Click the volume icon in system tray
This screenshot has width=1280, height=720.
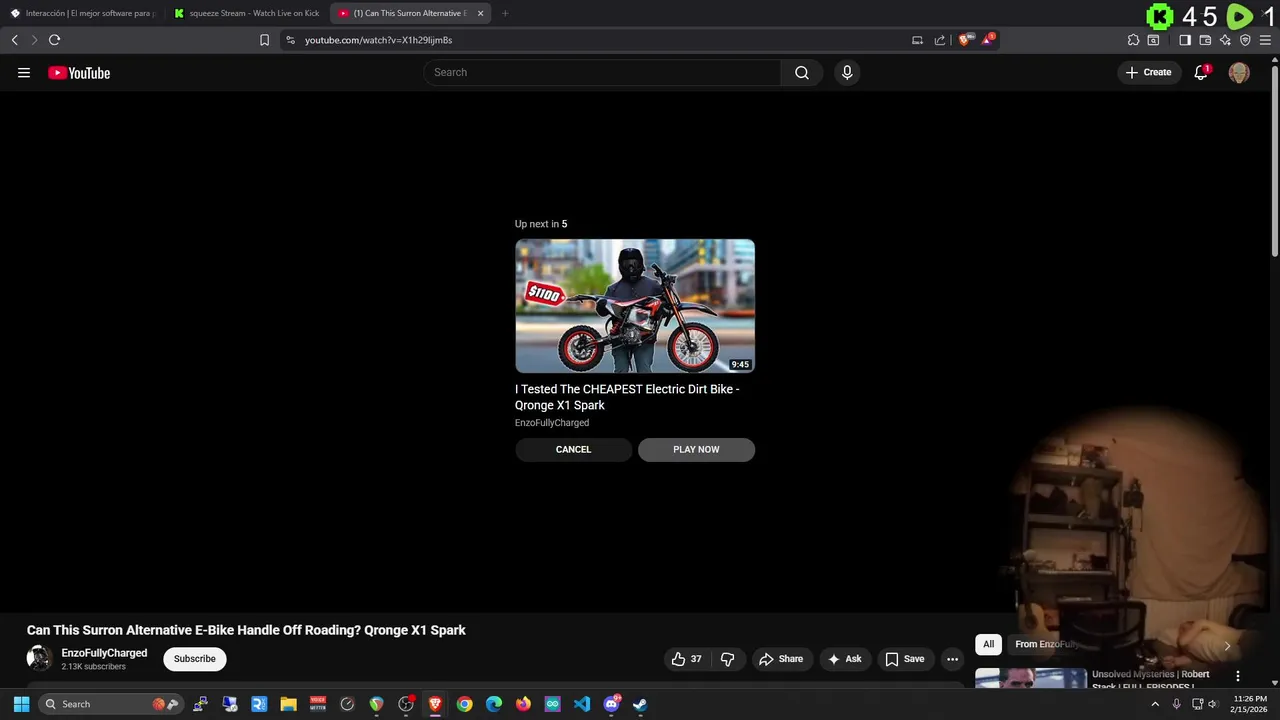(1213, 704)
